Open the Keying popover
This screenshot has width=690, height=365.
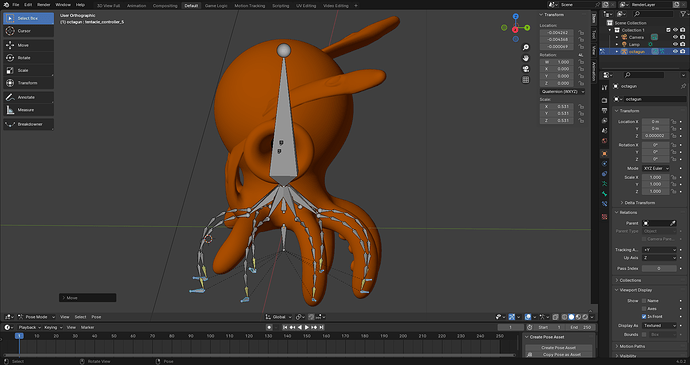53,327
